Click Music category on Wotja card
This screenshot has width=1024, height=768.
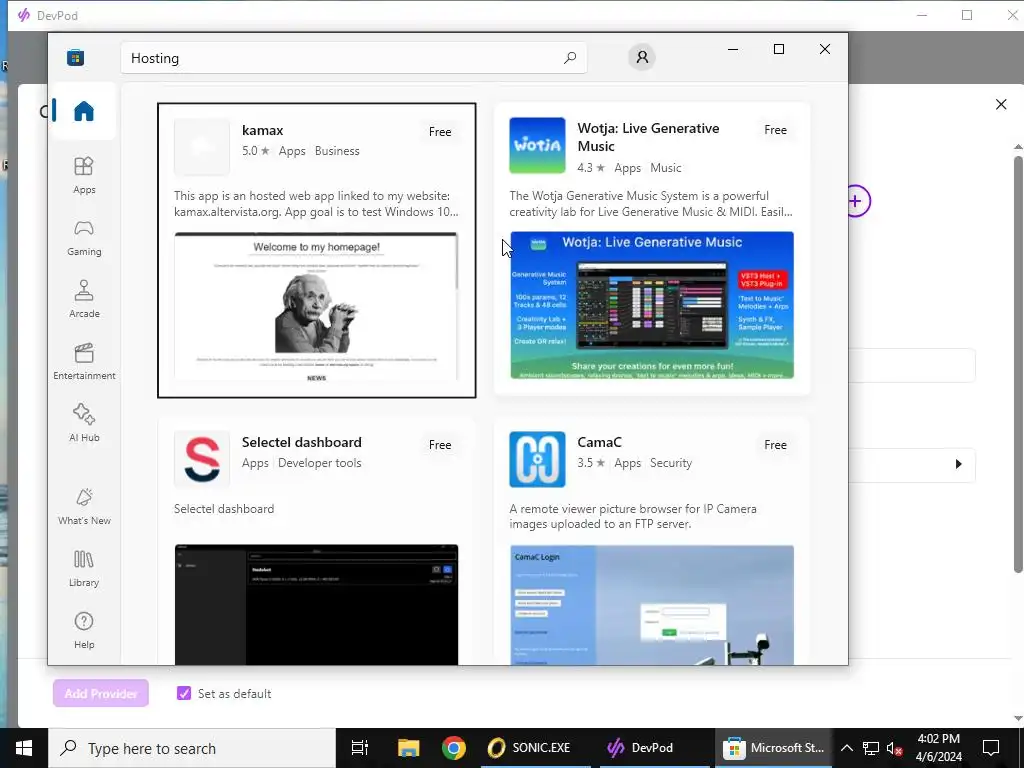(665, 168)
